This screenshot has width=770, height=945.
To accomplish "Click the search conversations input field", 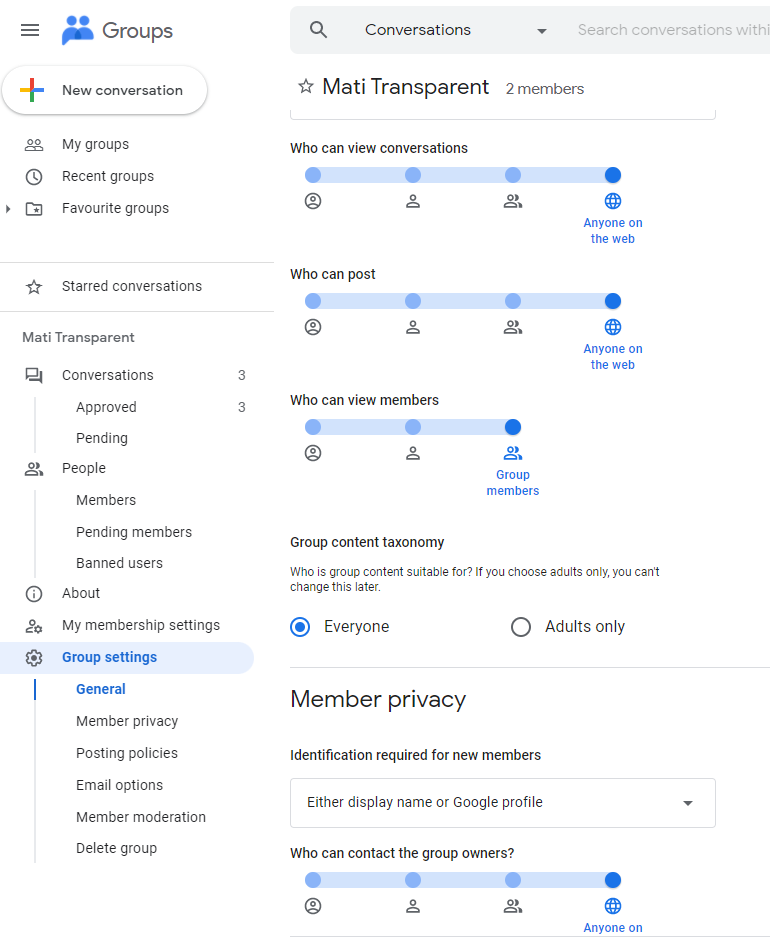I will (672, 30).
